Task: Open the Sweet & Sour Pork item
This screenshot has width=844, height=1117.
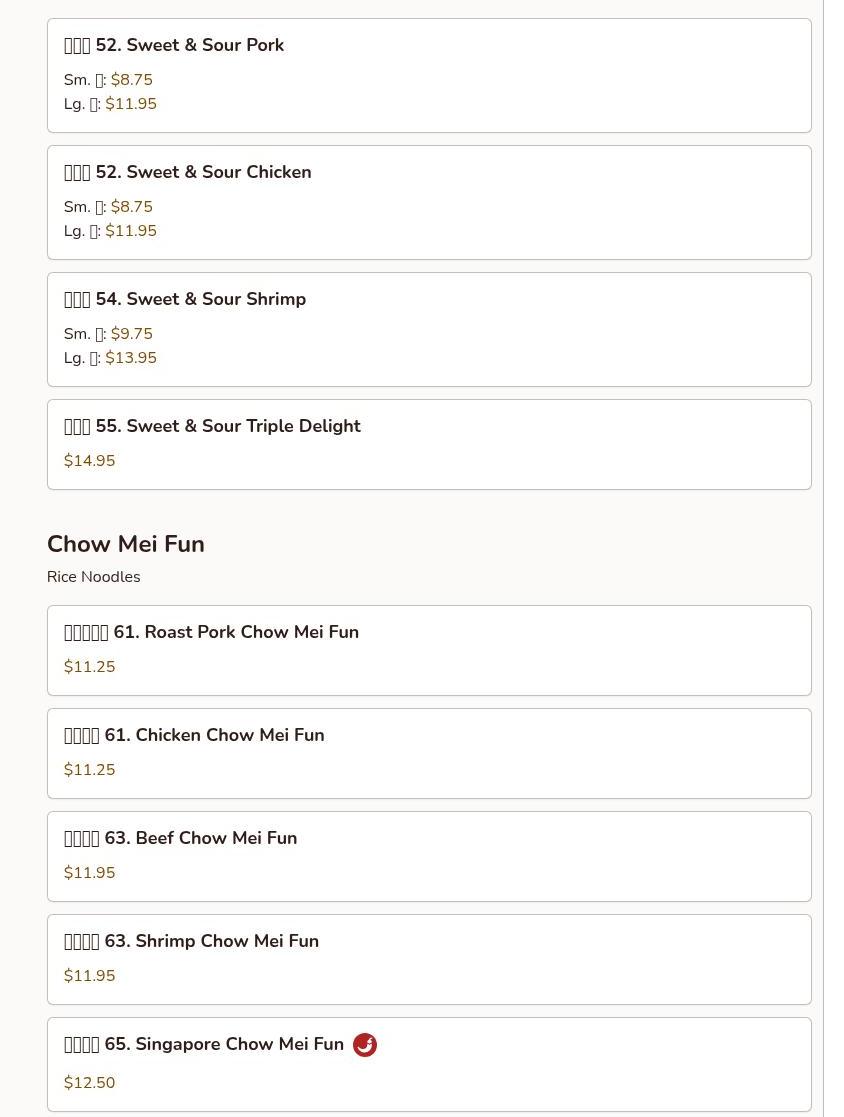Action: point(429,76)
